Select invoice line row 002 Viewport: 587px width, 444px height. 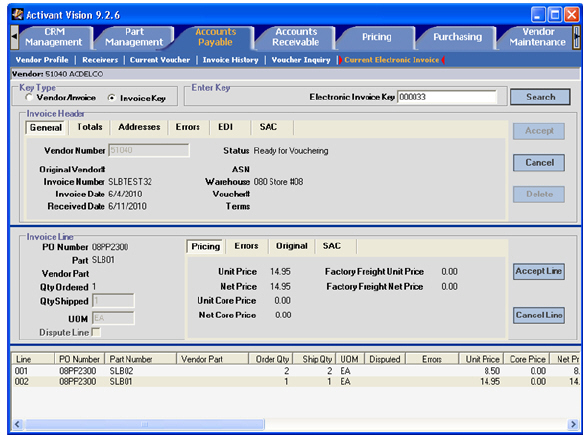click(296, 381)
